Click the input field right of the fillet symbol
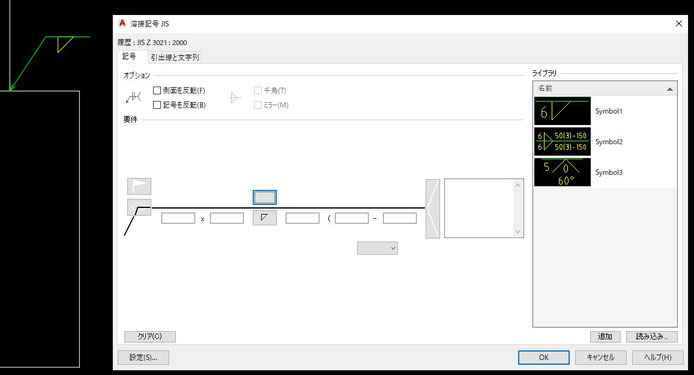This screenshot has height=375, width=694. tap(302, 218)
